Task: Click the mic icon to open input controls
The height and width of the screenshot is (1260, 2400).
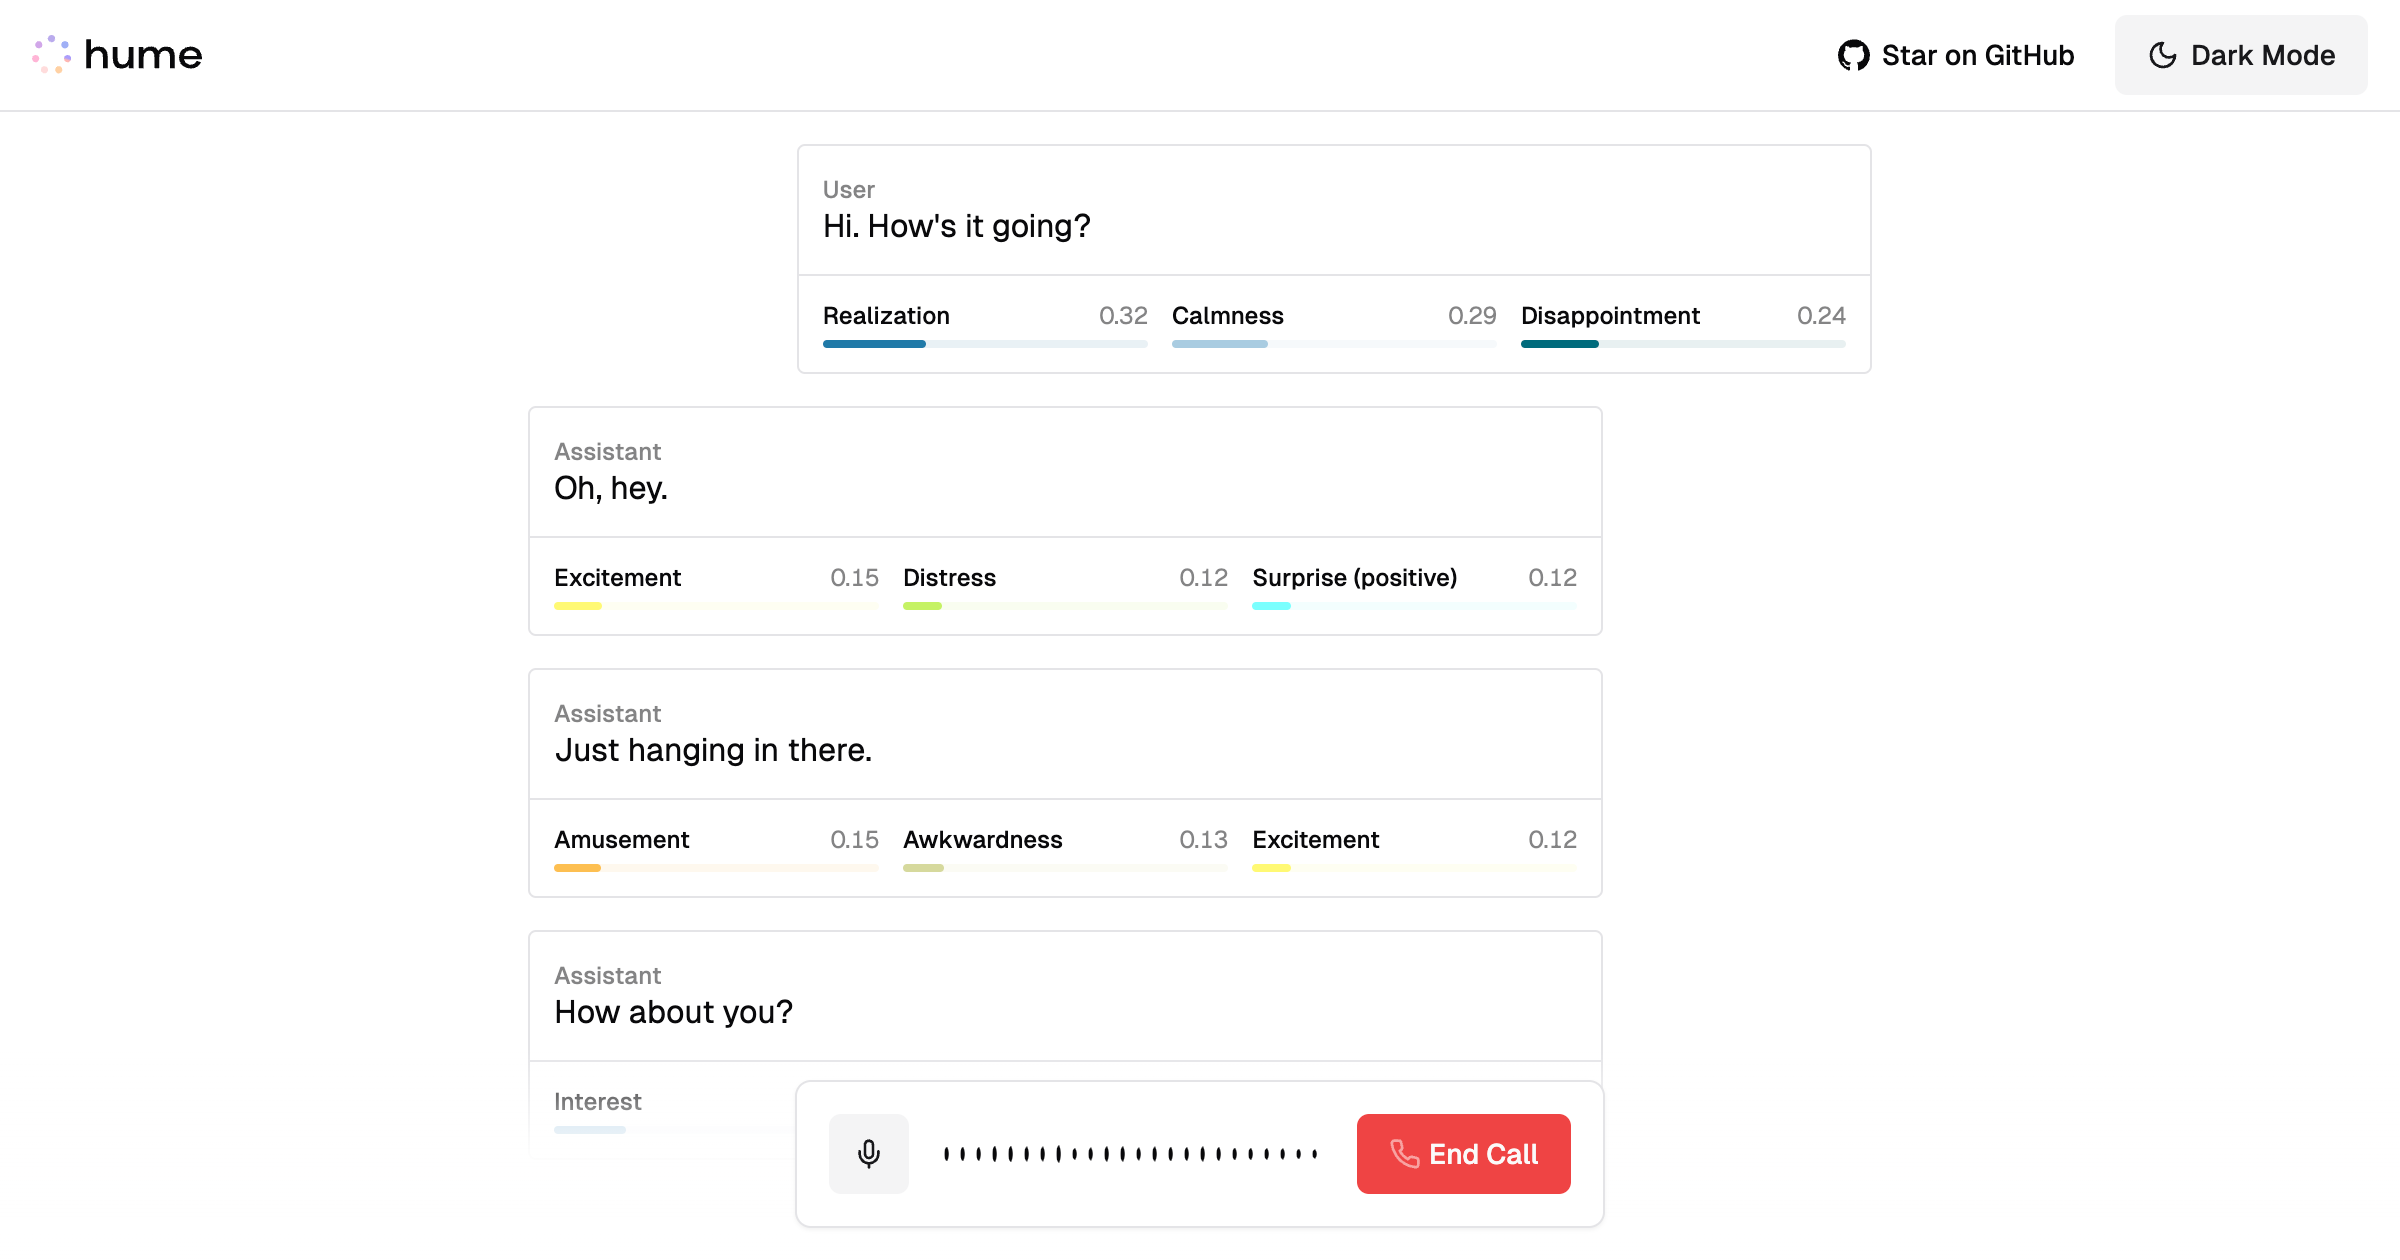Action: click(x=868, y=1153)
